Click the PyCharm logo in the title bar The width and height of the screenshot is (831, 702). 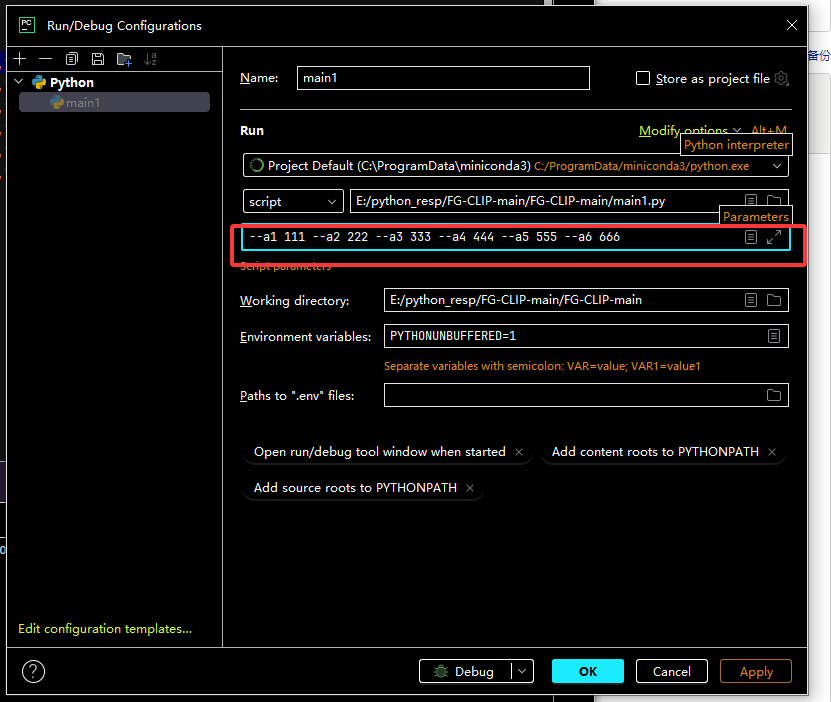click(27, 25)
